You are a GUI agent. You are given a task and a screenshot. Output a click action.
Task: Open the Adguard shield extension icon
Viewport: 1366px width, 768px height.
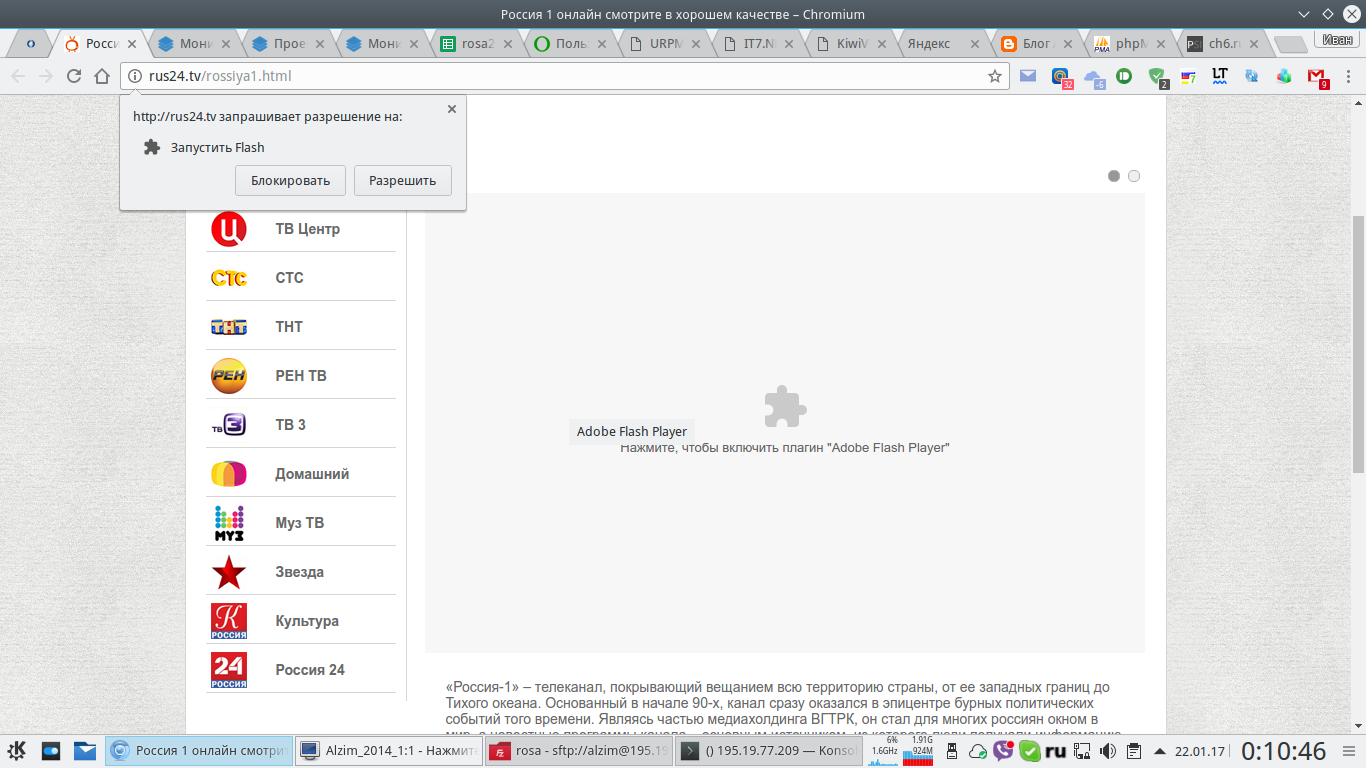(1157, 76)
